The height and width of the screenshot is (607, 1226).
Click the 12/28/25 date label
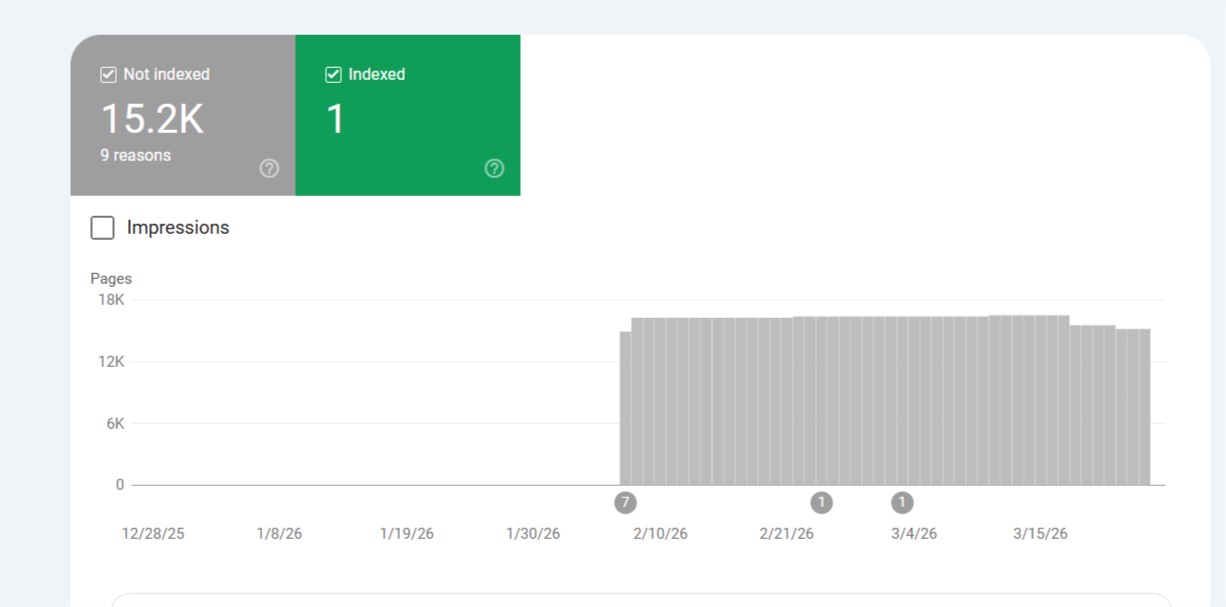coord(153,534)
